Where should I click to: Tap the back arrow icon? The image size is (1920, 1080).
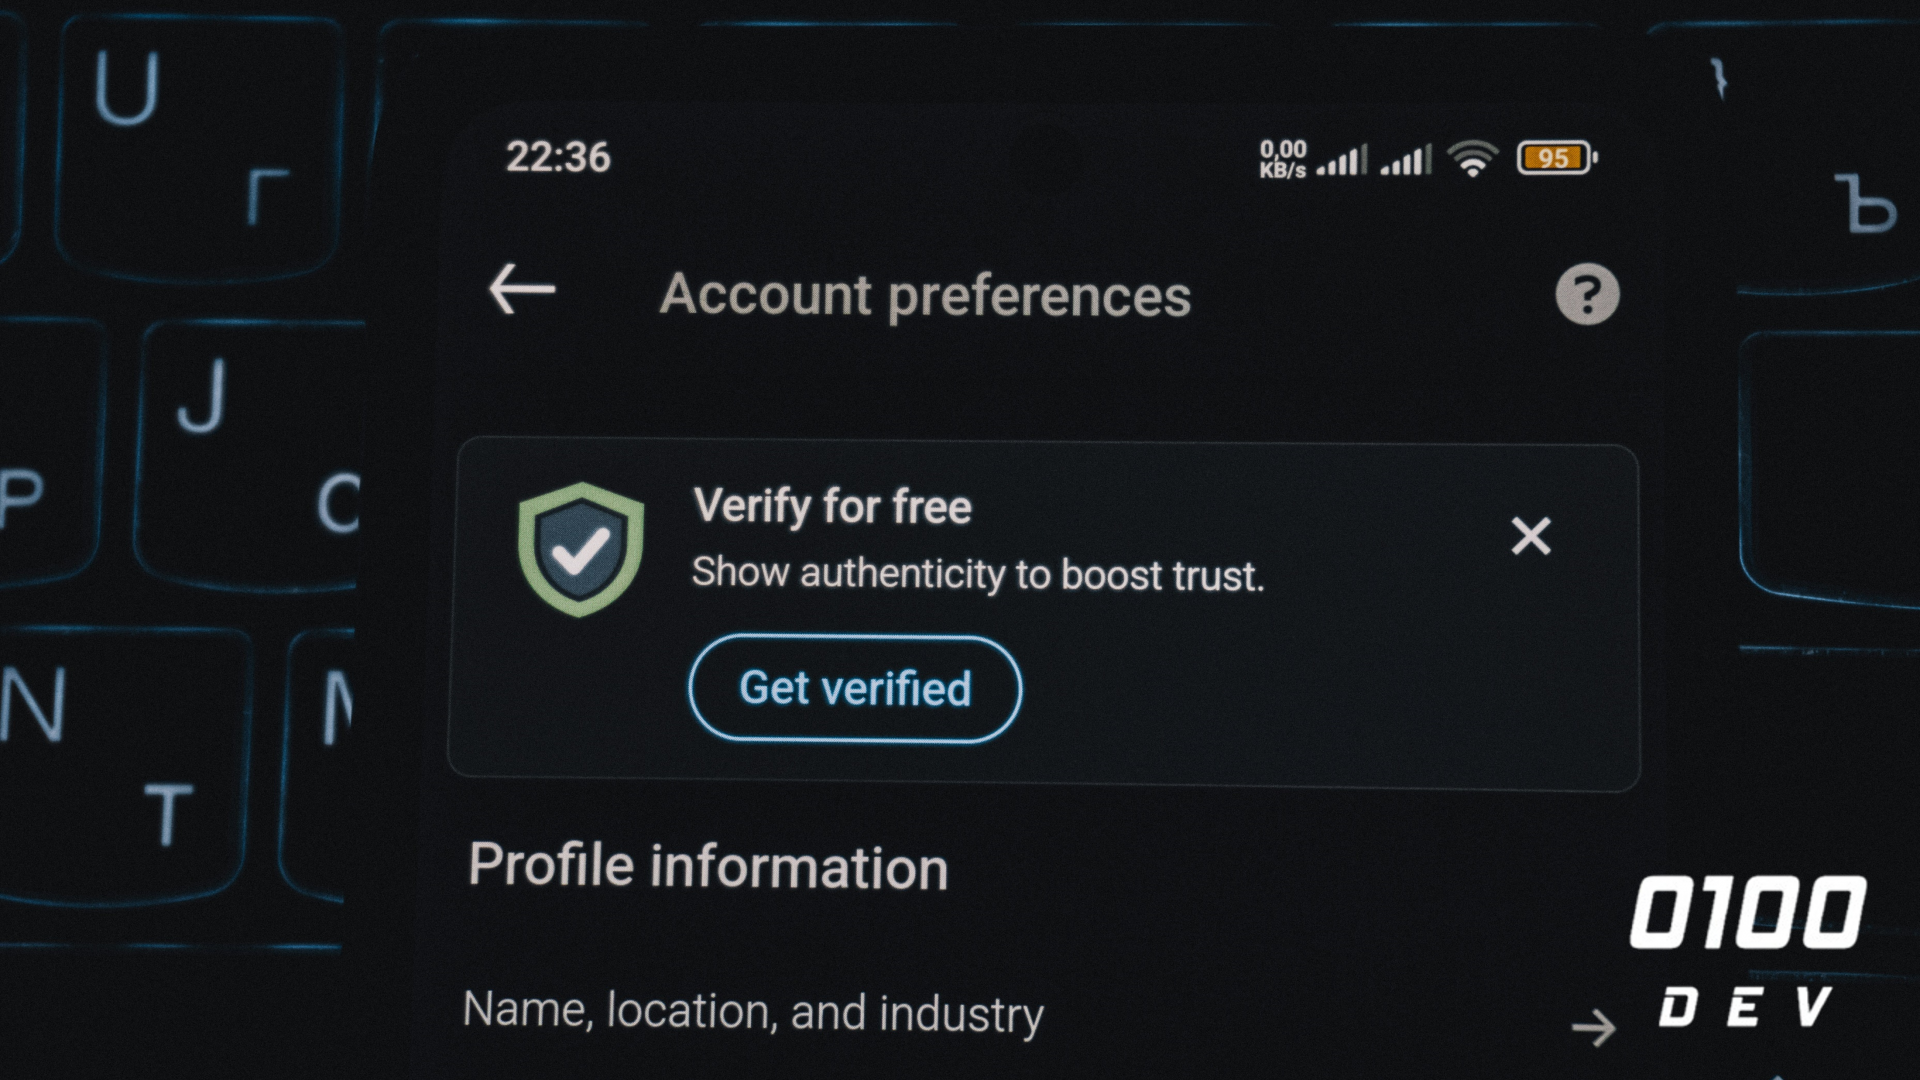[x=522, y=290]
